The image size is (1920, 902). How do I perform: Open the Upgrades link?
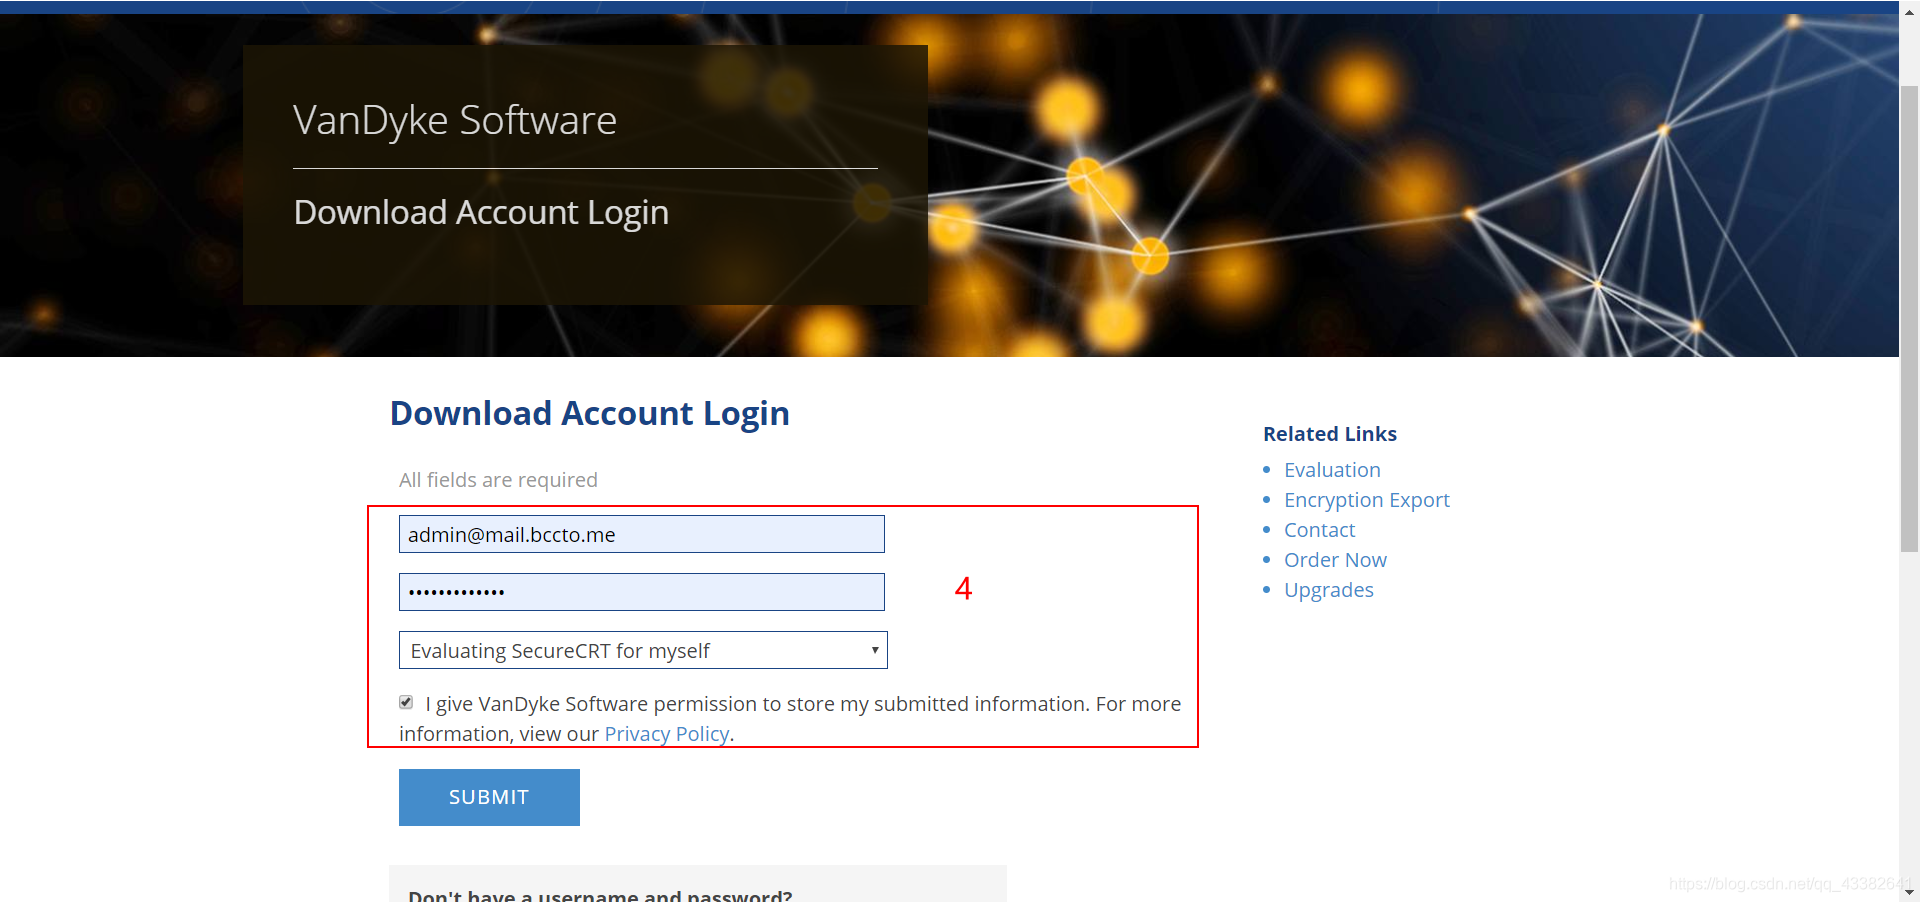pyautogui.click(x=1328, y=590)
